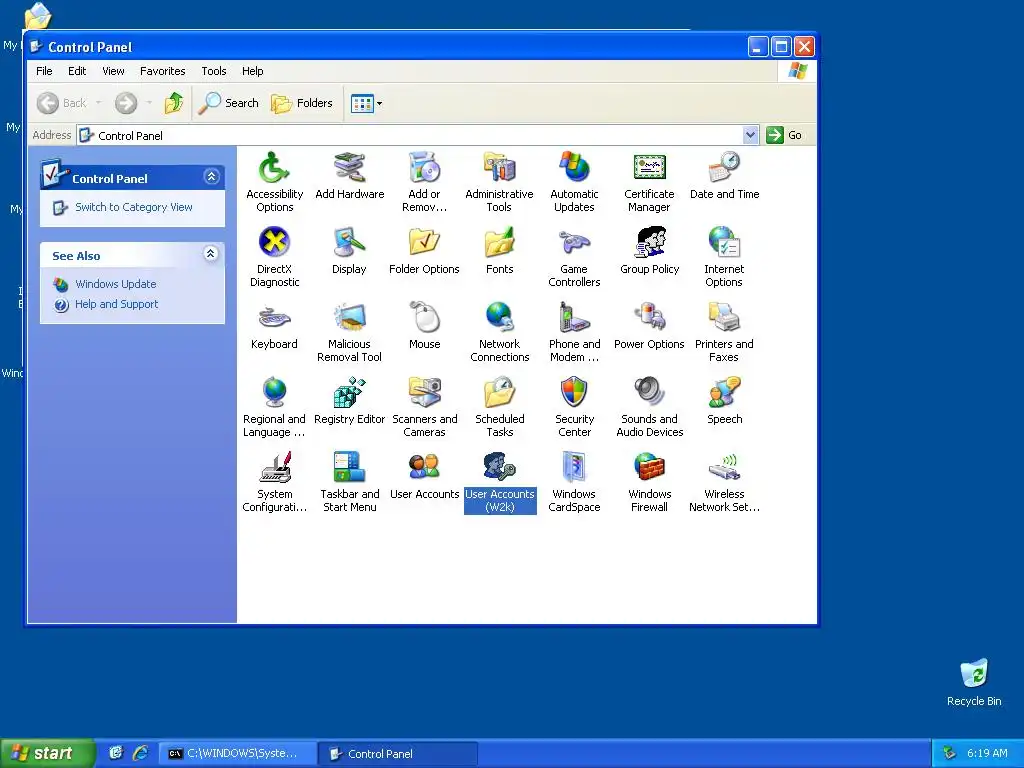Open Sounds and Audio Devices icon
Screen dimensions: 1024x768
[x=649, y=393]
